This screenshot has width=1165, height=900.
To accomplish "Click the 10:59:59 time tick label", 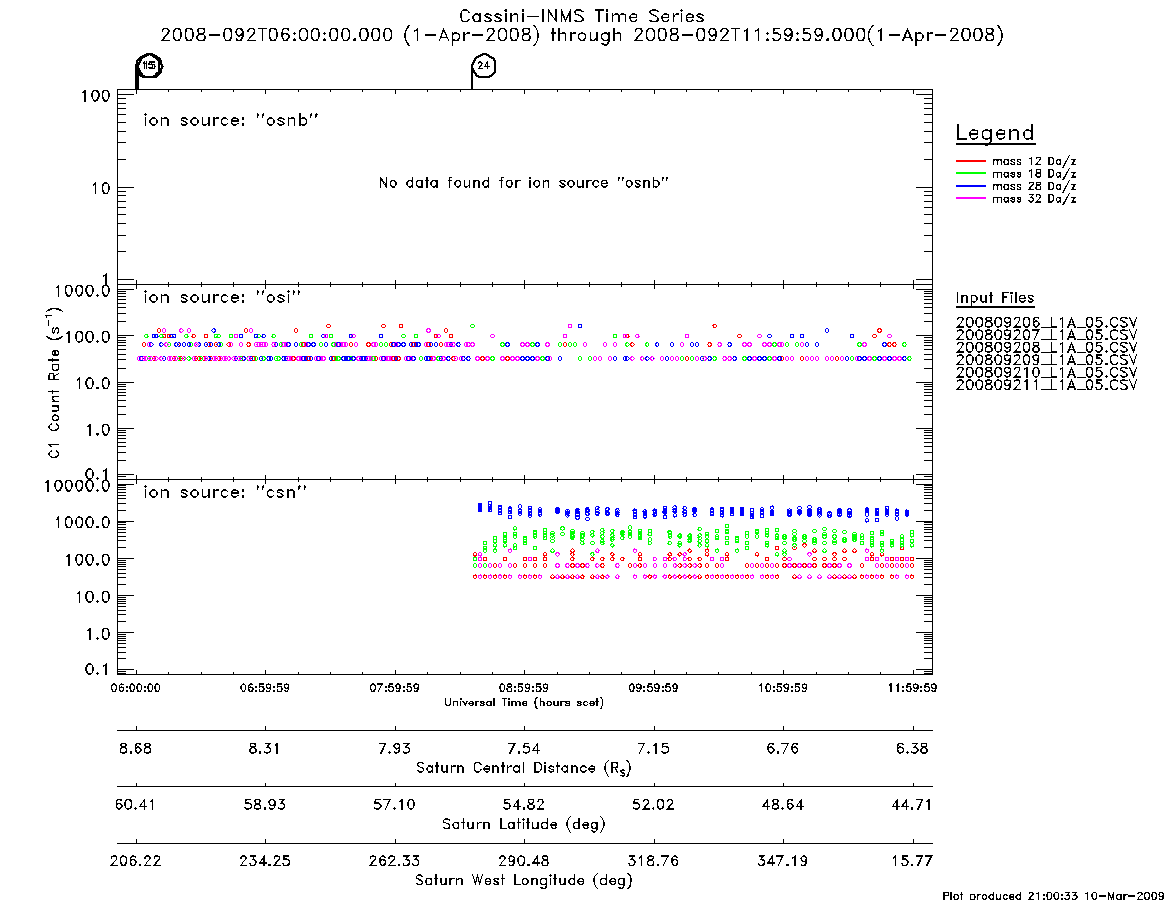I will click(782, 688).
